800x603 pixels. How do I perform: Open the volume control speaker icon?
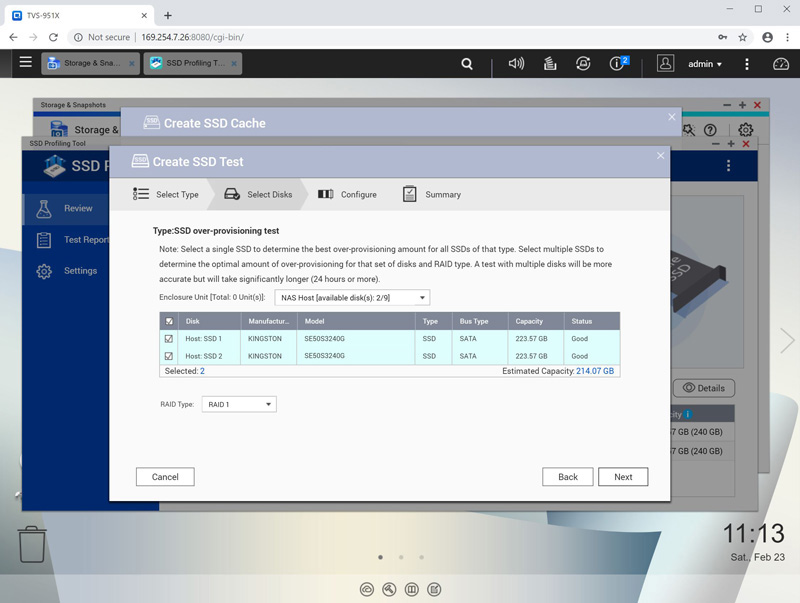click(516, 63)
